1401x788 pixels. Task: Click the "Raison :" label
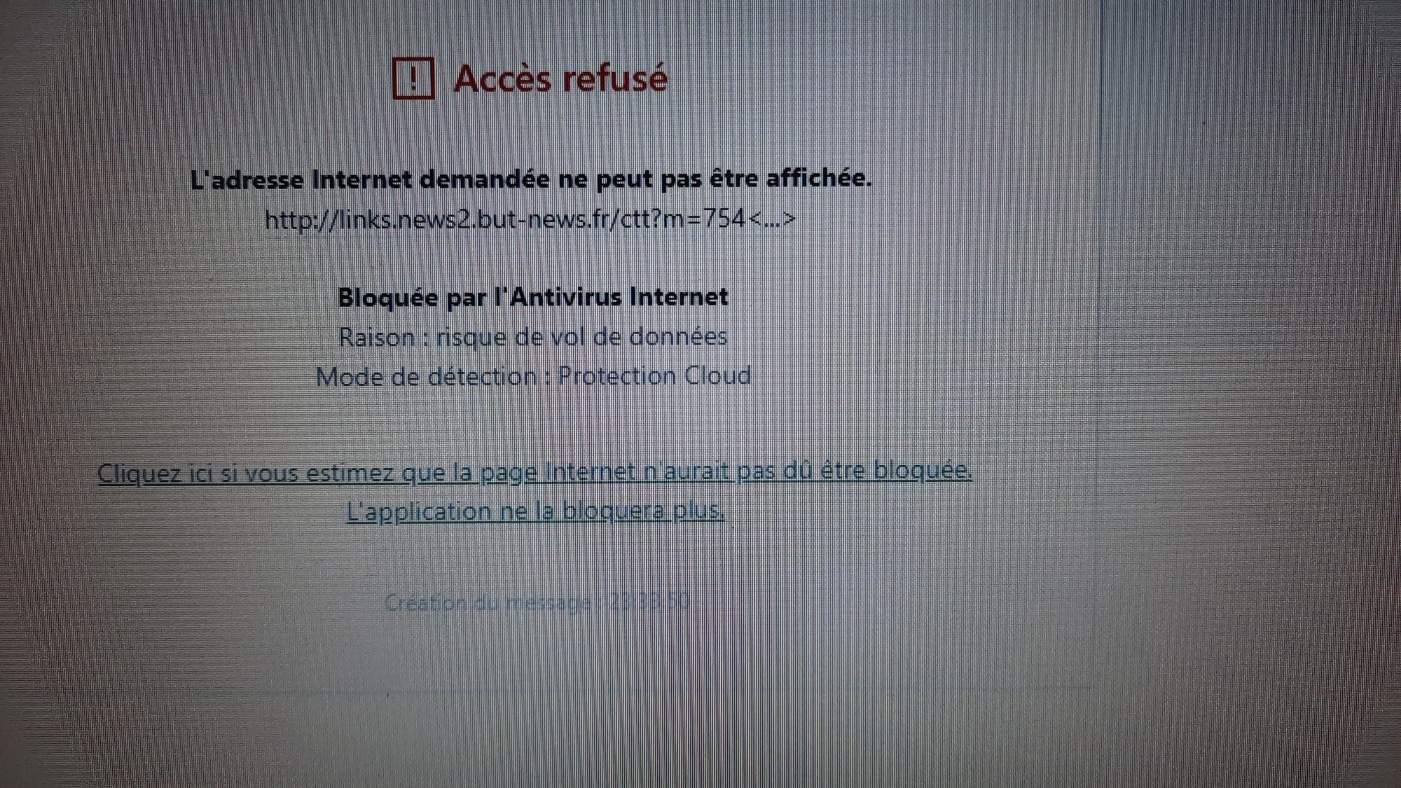click(383, 337)
